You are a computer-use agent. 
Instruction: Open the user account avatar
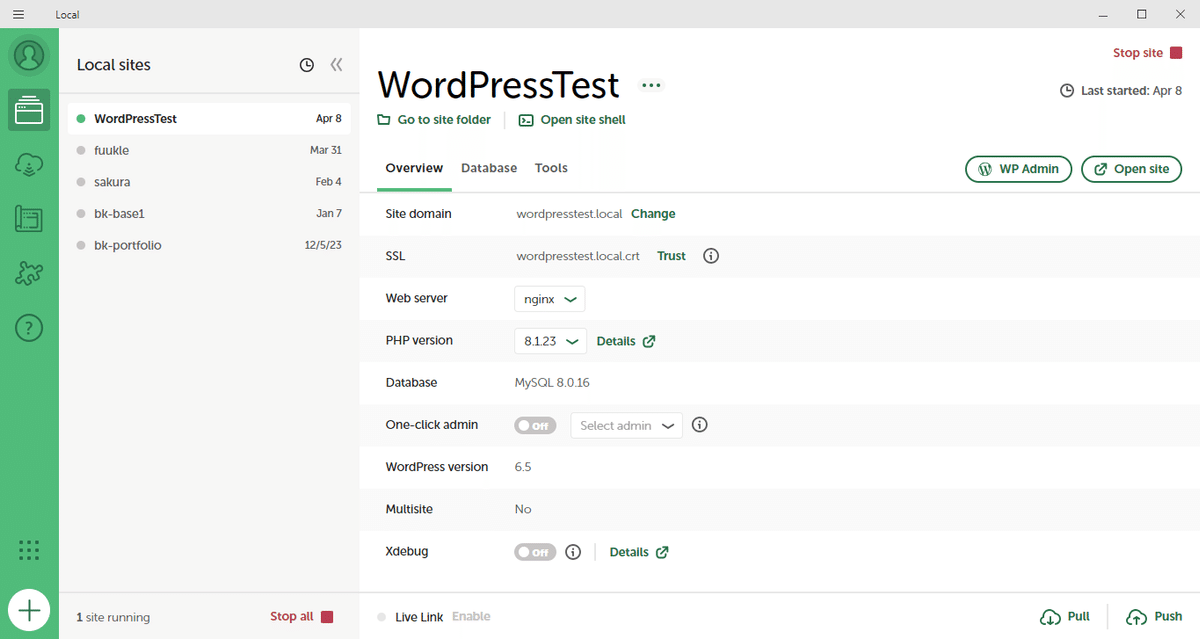30,55
